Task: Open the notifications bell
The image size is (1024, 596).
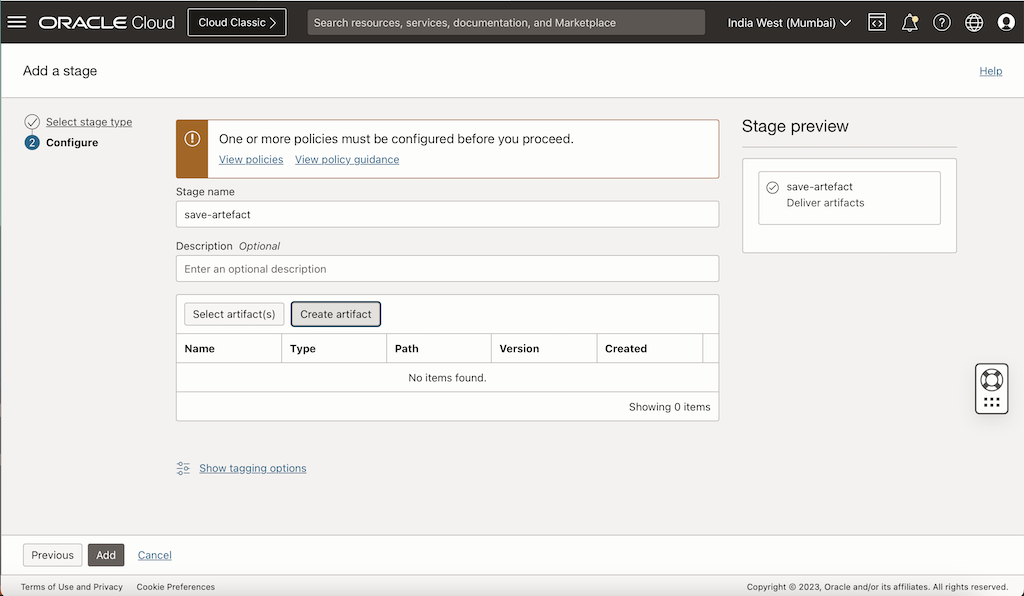Action: (x=910, y=22)
